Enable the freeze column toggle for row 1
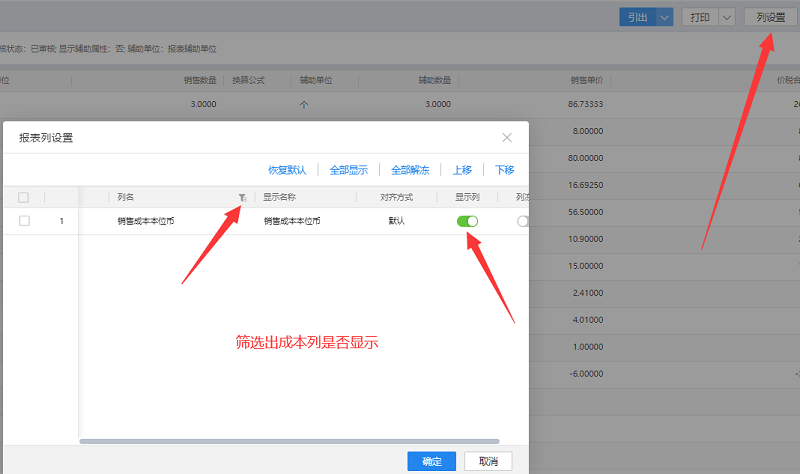 (x=522, y=221)
